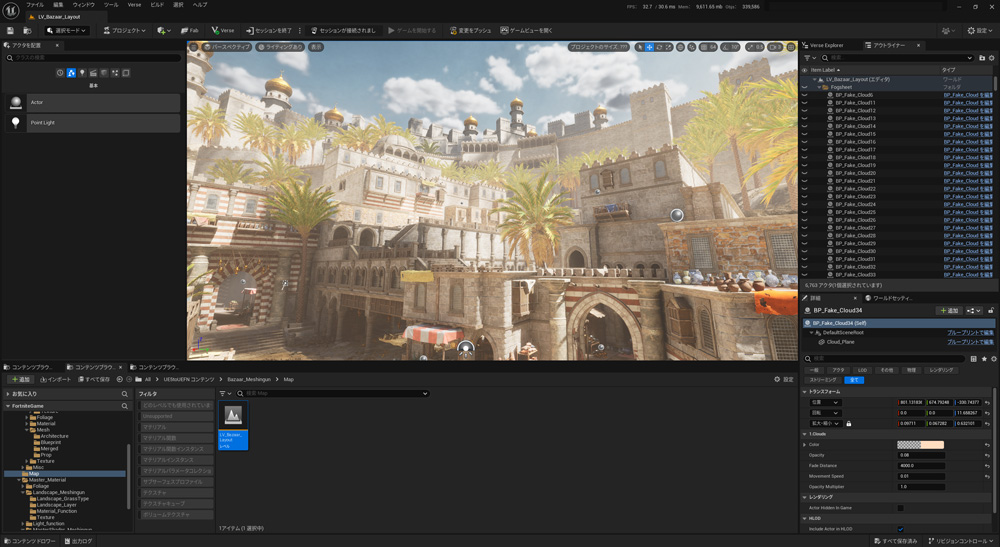Toggle visibility of Fogsheet folder
The height and width of the screenshot is (547, 1000).
point(804,87)
